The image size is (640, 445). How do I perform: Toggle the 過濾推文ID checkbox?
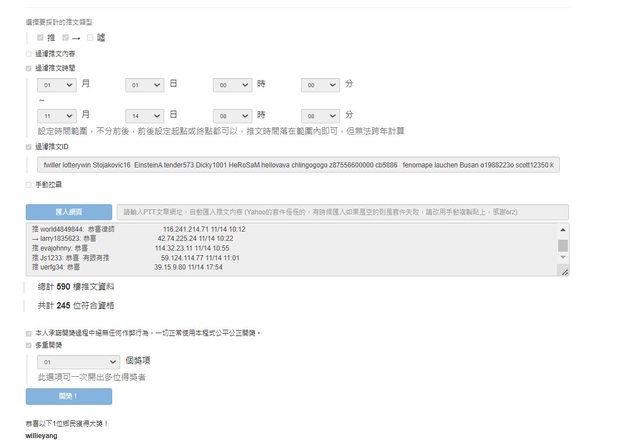(x=29, y=146)
